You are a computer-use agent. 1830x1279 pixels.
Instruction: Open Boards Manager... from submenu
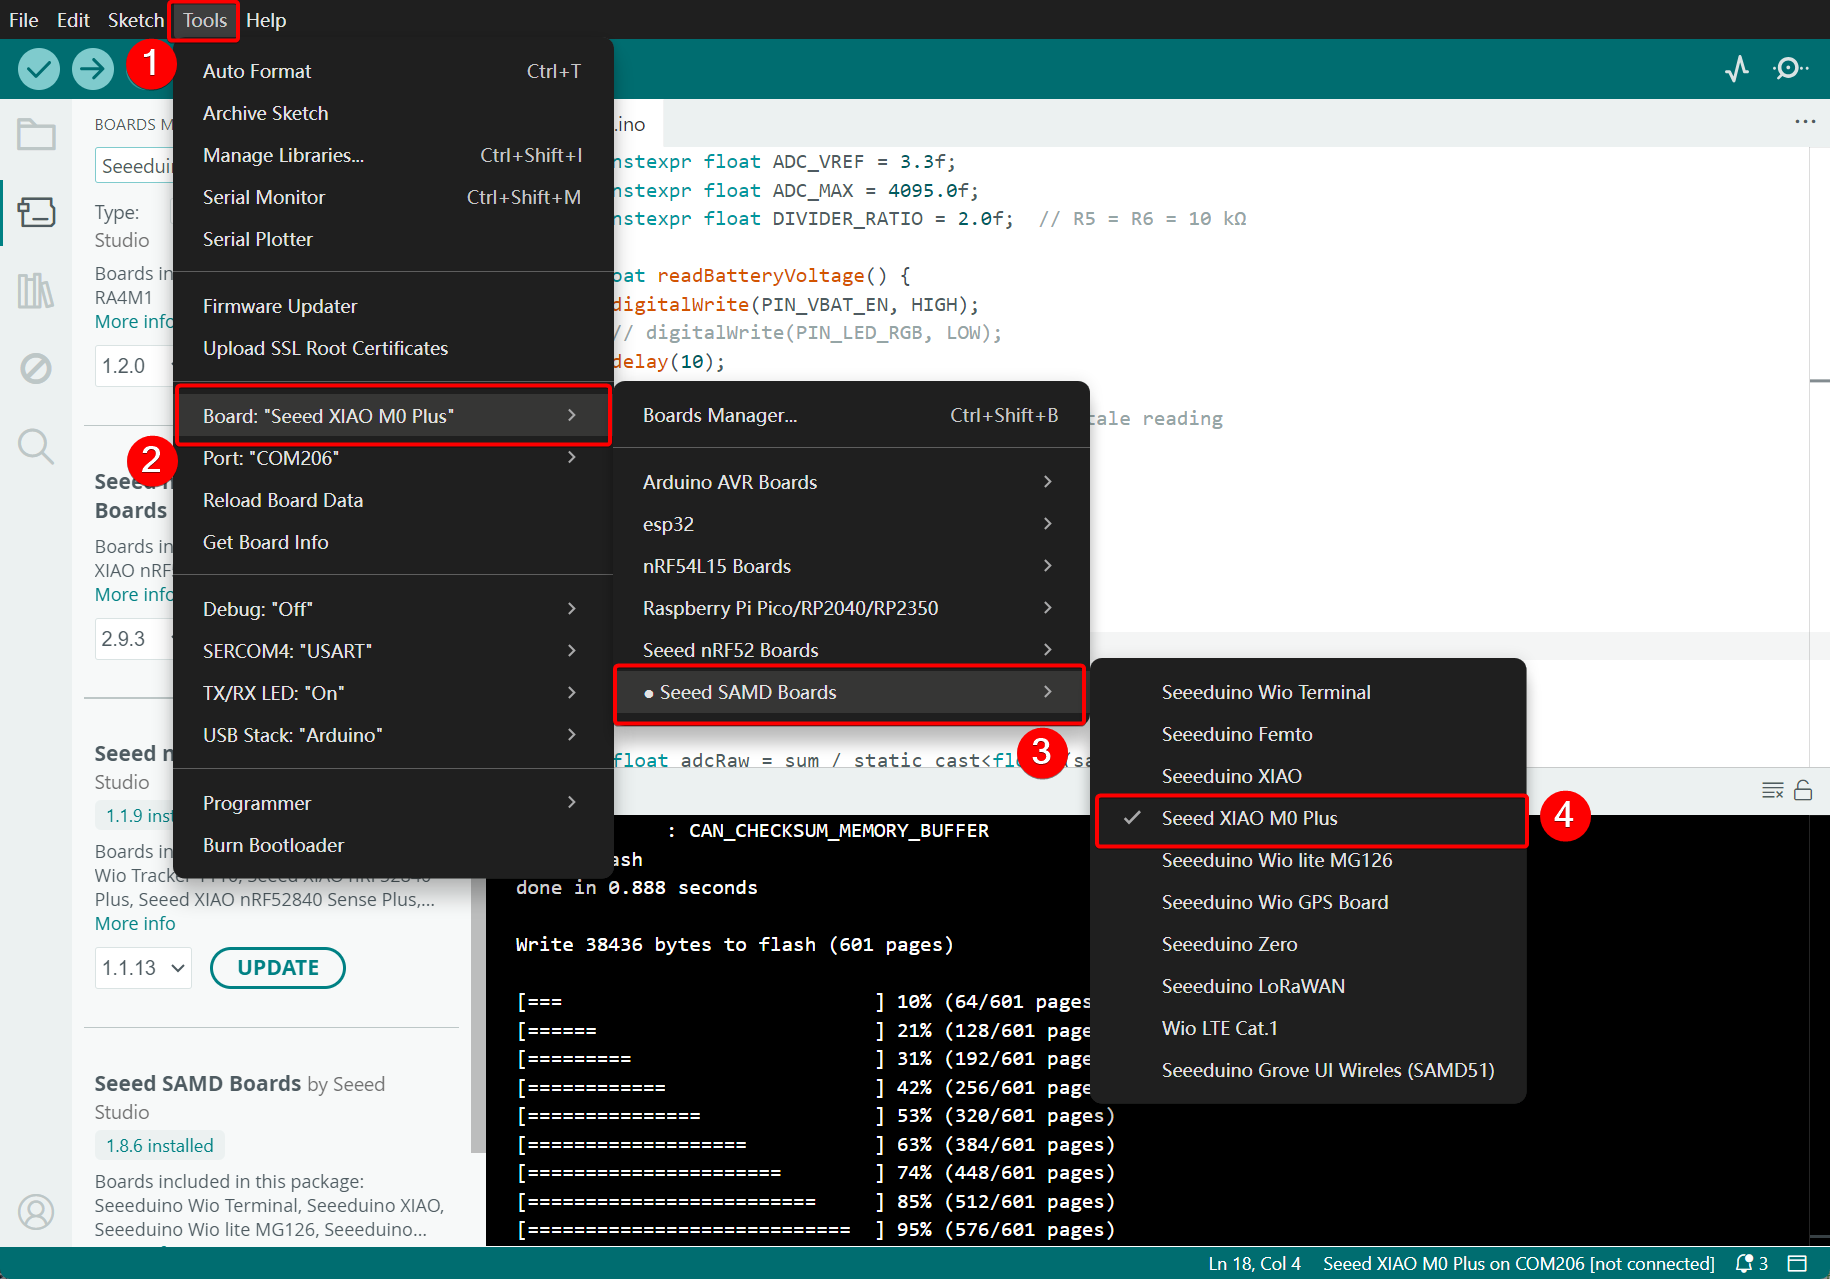850,415
